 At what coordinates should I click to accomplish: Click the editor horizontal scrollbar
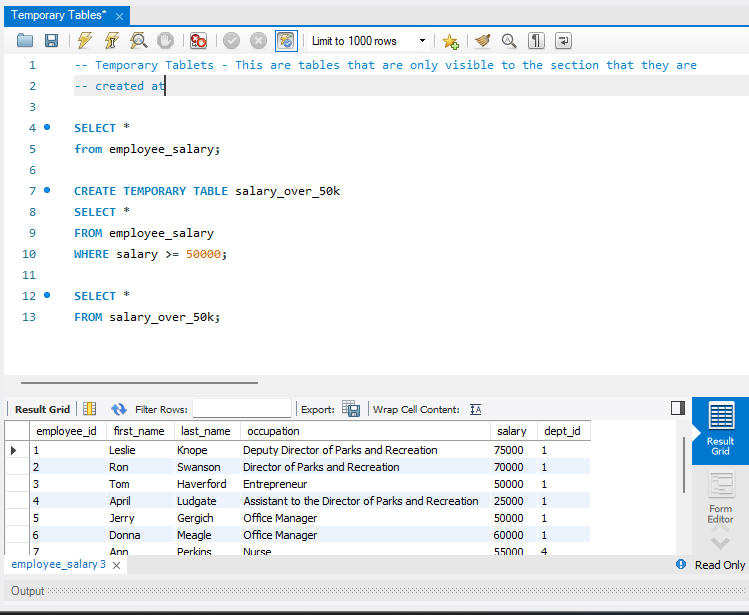pyautogui.click(x=139, y=383)
